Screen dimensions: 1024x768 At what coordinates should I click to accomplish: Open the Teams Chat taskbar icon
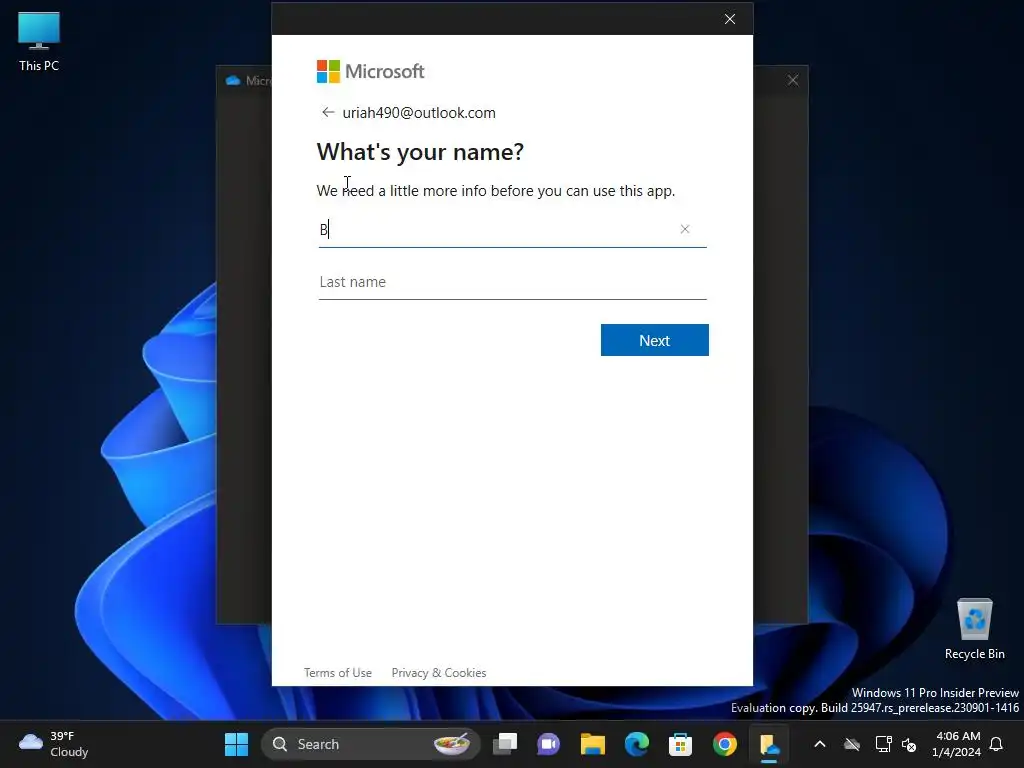549,744
